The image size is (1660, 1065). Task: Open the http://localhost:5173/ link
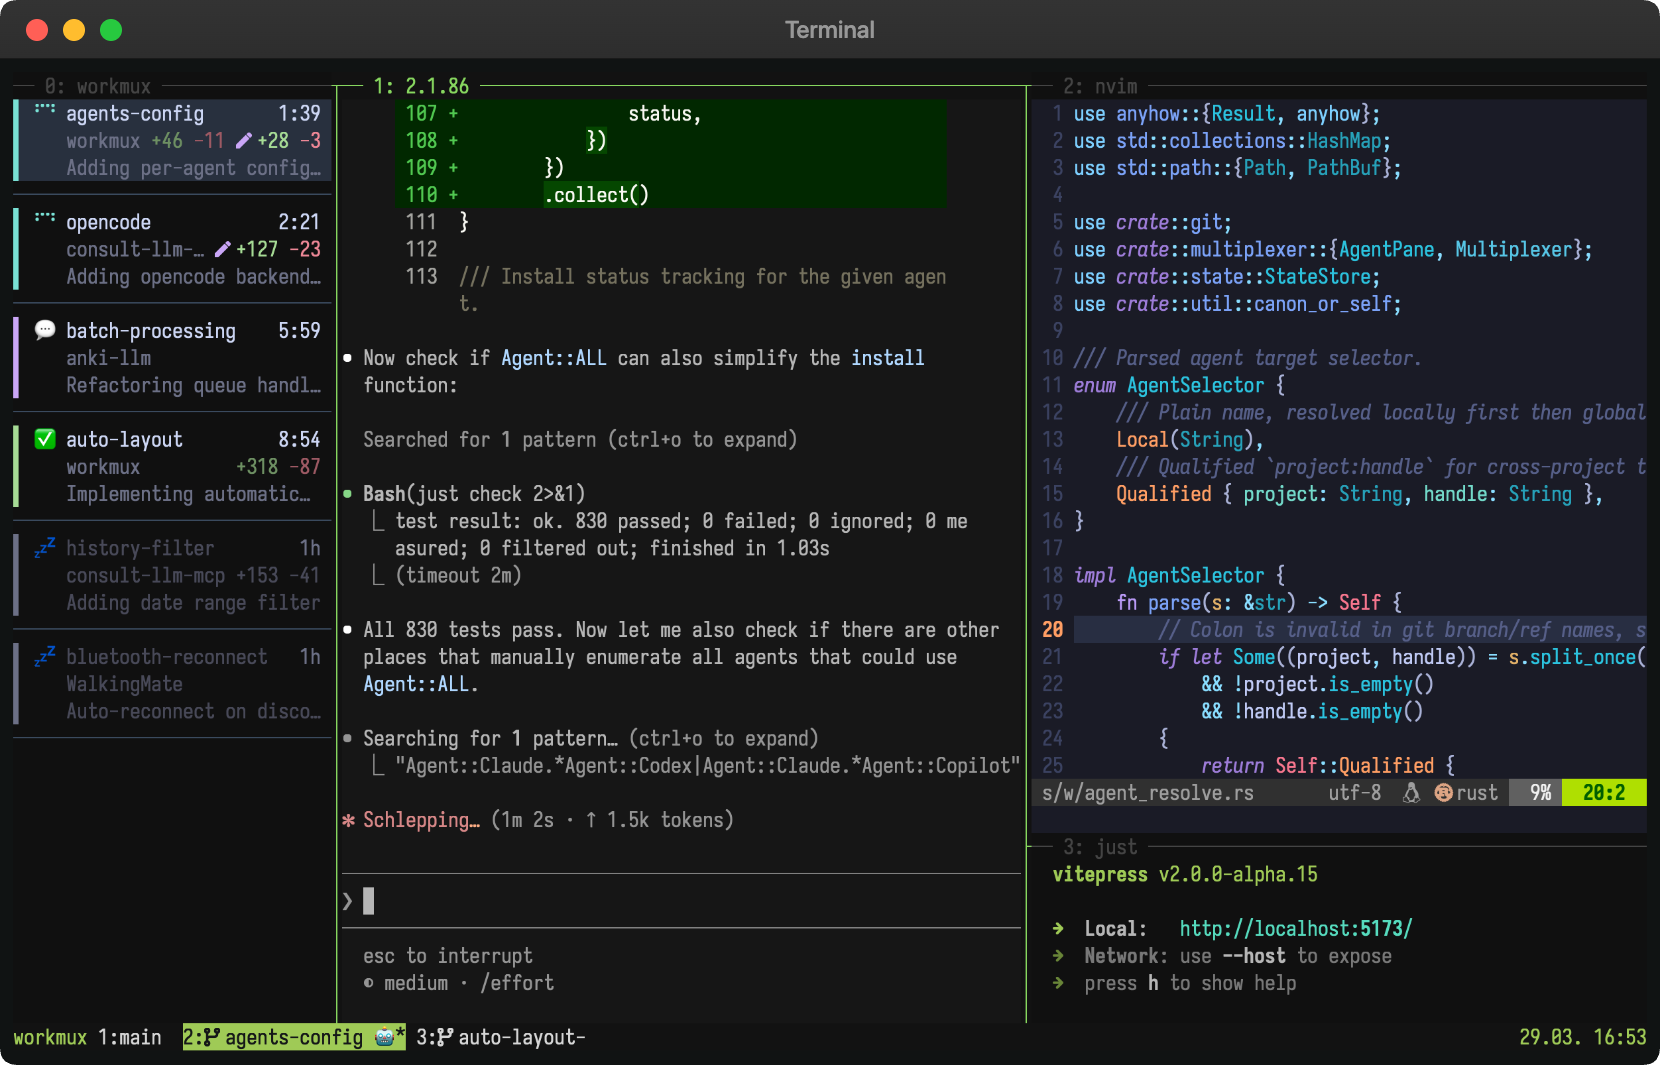(x=1295, y=928)
